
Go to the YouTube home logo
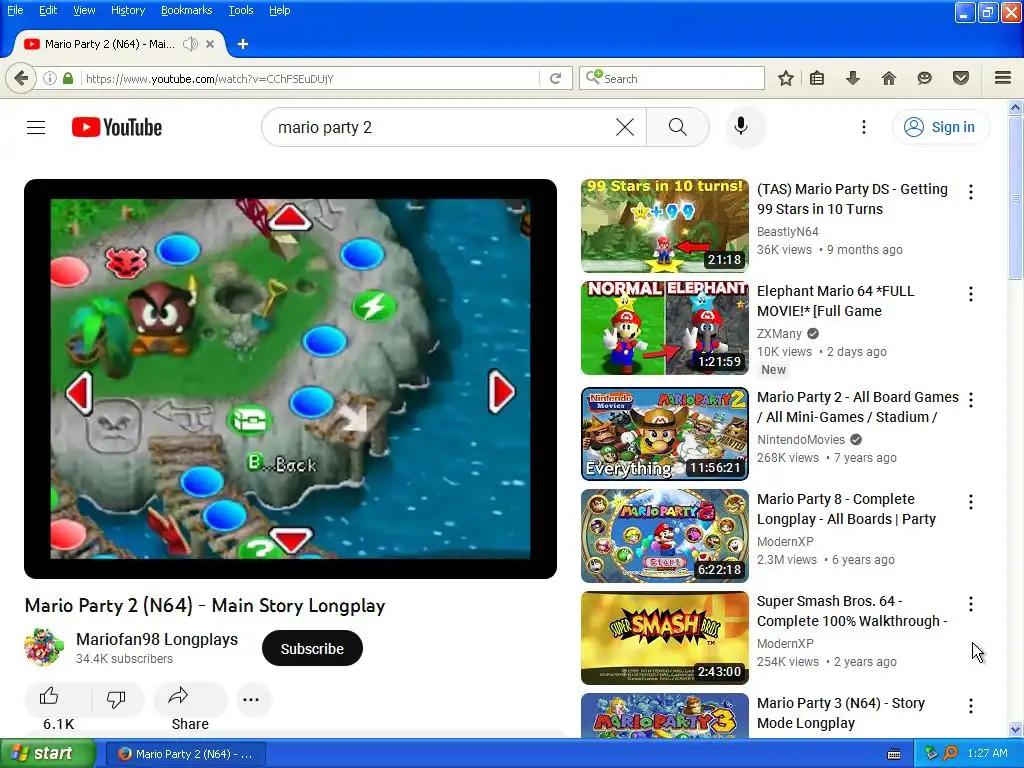tap(117, 127)
